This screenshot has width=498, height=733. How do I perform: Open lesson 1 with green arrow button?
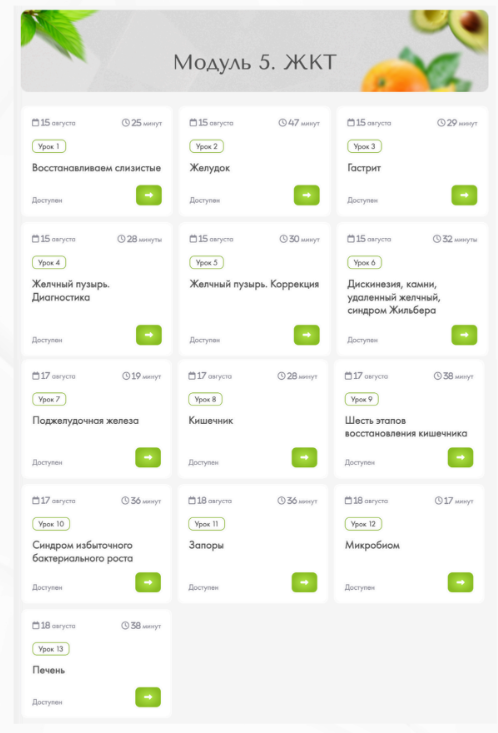pos(149,195)
